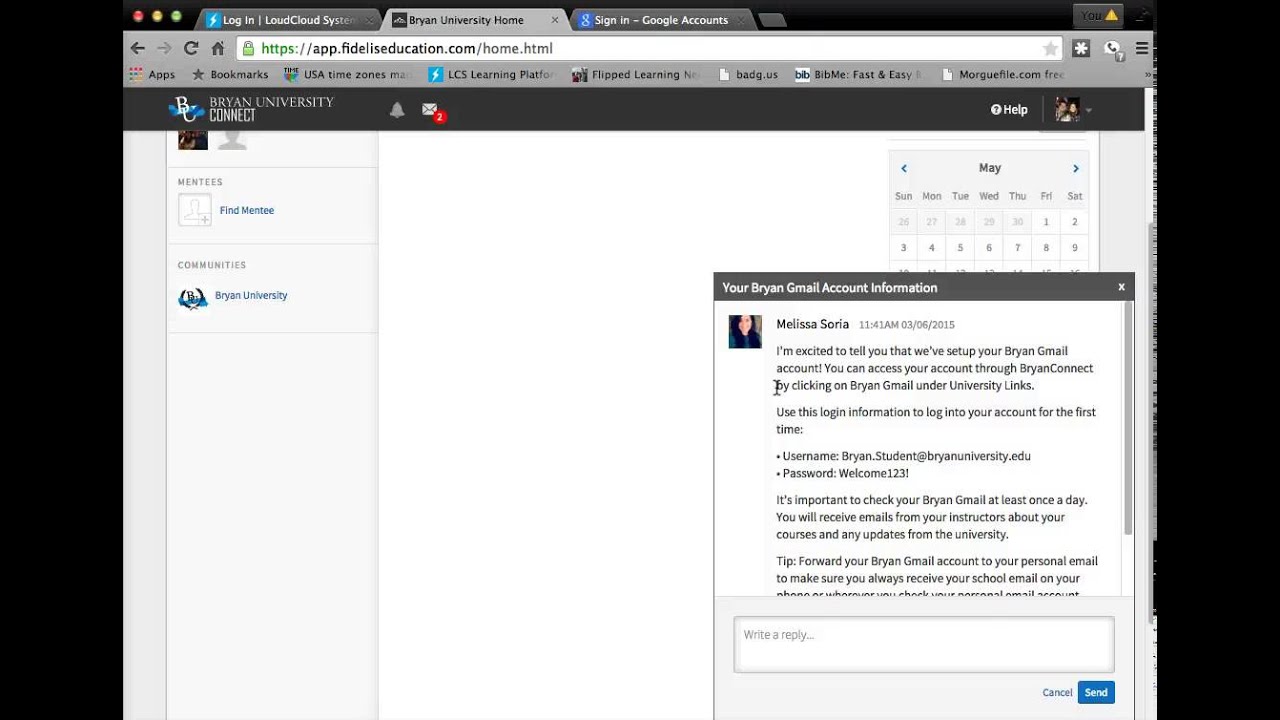This screenshot has height=720, width=1280.
Task: Click Melissa Soria's profile picture
Action: [745, 332]
